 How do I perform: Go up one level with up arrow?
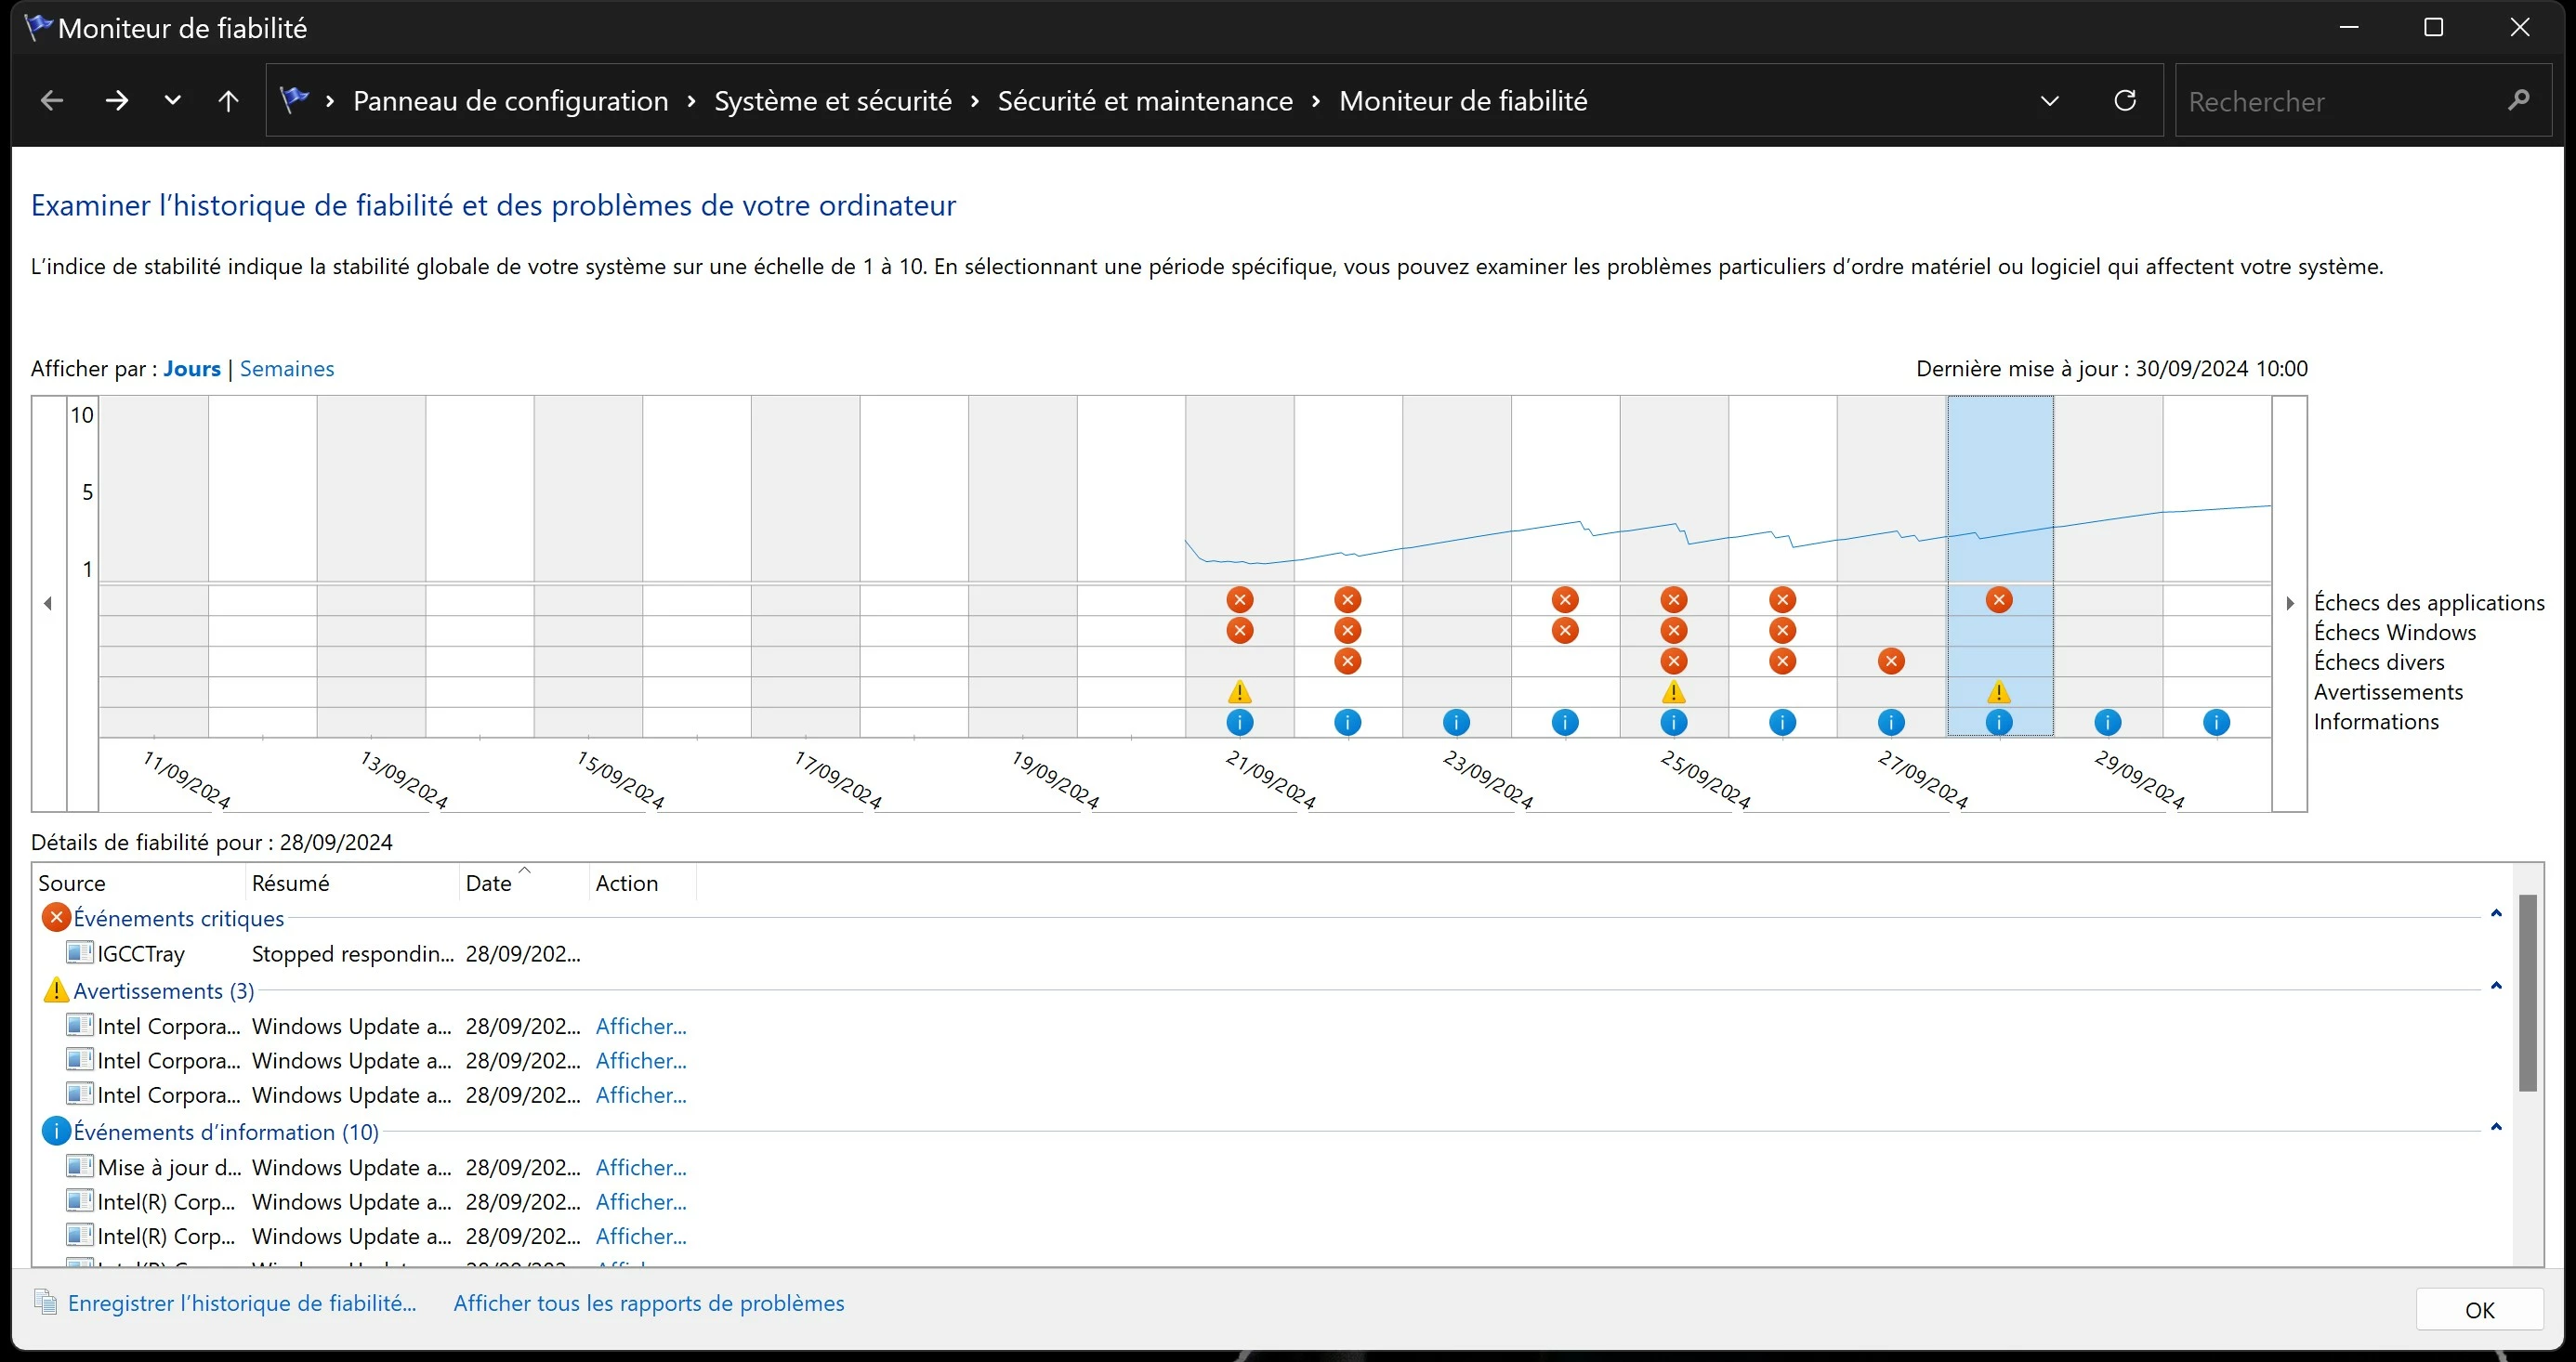tap(228, 101)
